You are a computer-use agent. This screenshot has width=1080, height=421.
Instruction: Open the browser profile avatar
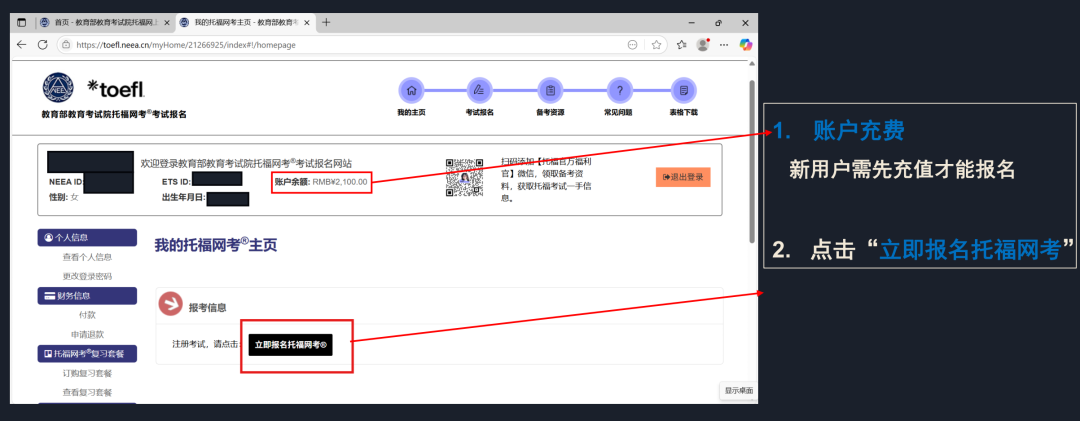coord(703,45)
